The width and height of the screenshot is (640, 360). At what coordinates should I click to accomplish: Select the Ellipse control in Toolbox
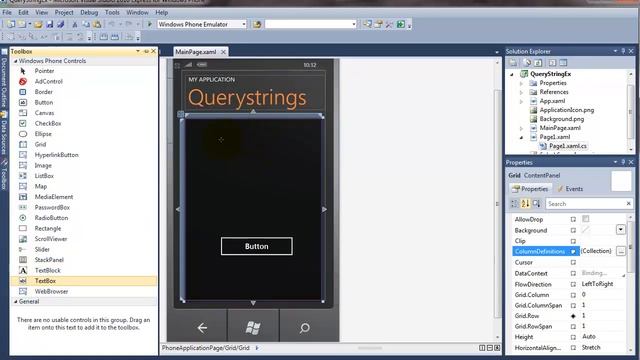coord(83,134)
